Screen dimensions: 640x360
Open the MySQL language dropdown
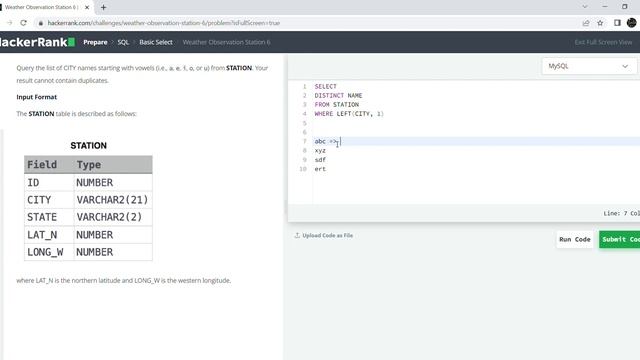(x=589, y=66)
